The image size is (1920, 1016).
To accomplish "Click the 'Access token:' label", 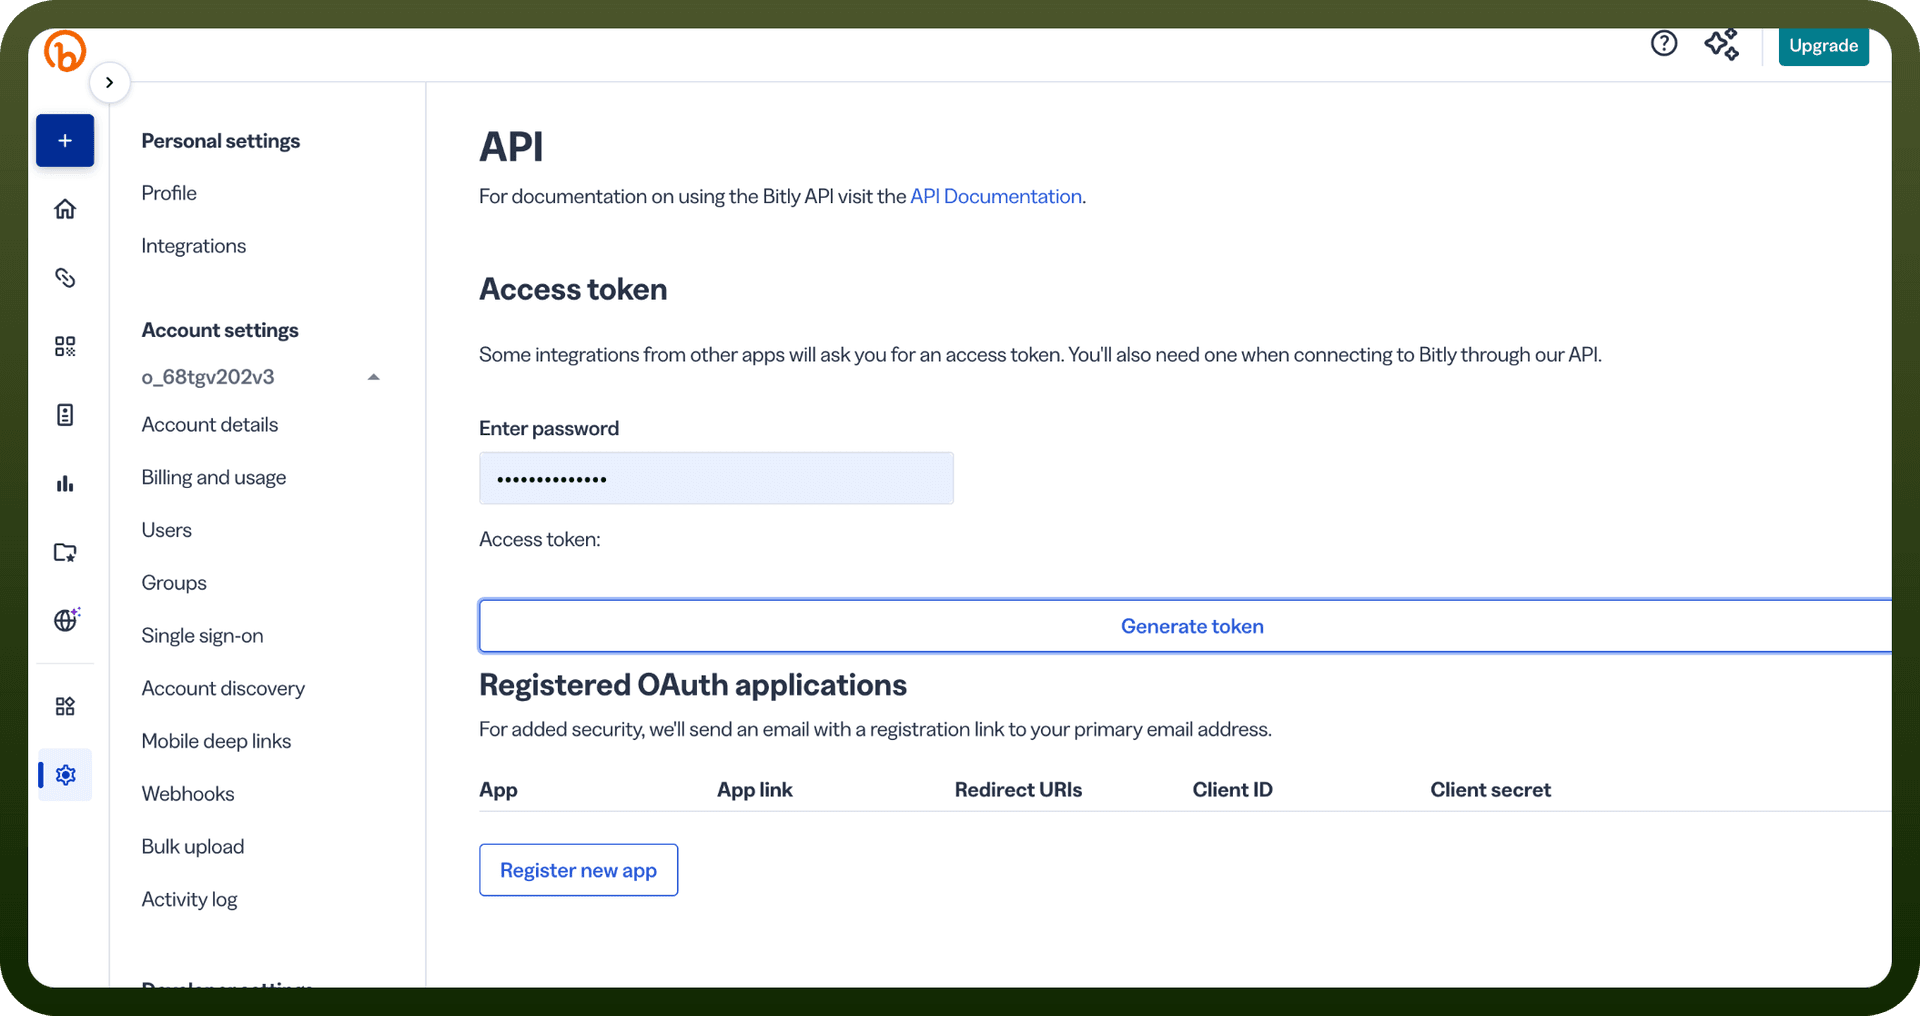I will 540,540.
